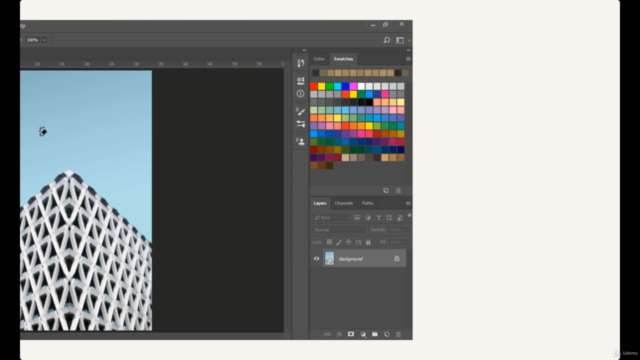
Task: Click the fx layer style icon
Action: pyautogui.click(x=339, y=334)
